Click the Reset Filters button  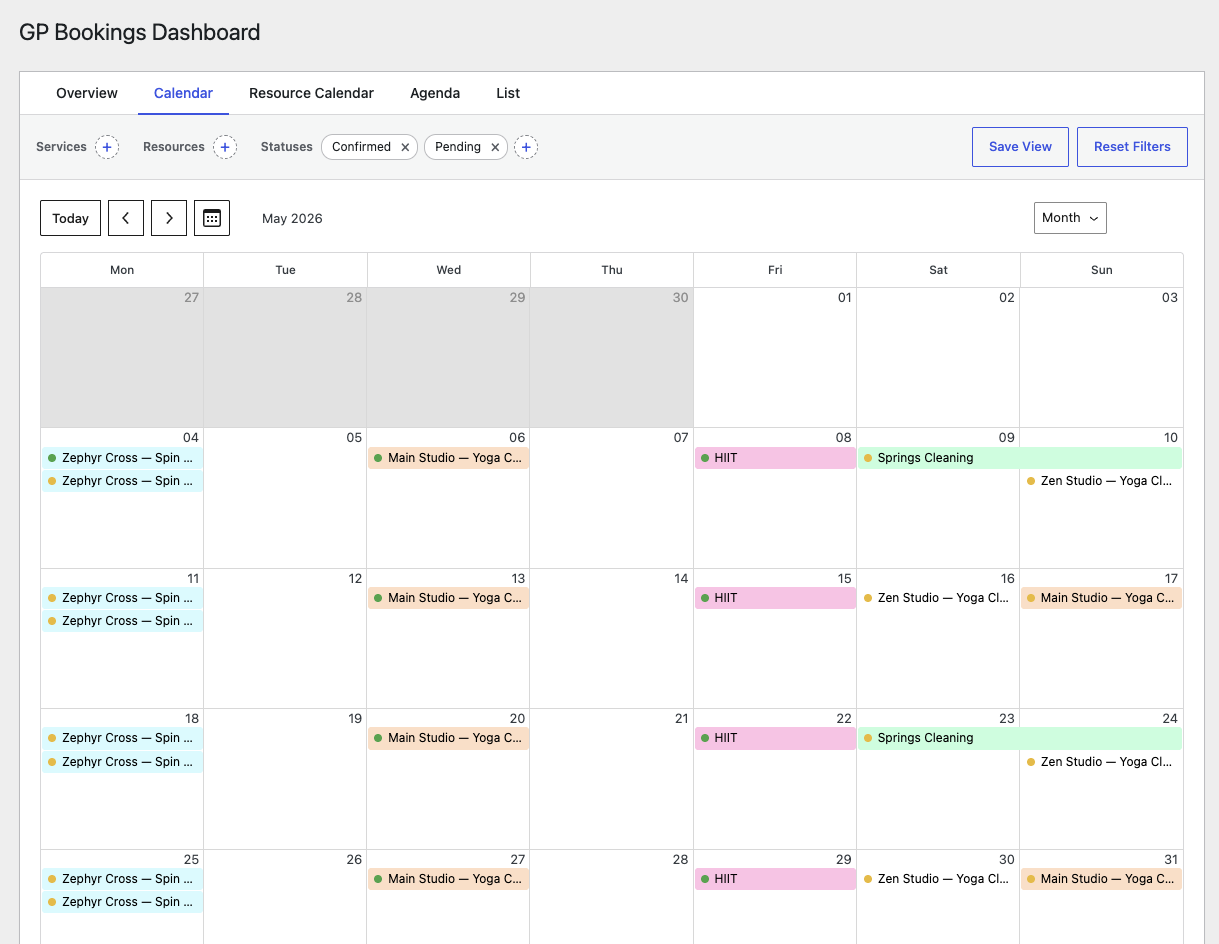click(x=1132, y=147)
